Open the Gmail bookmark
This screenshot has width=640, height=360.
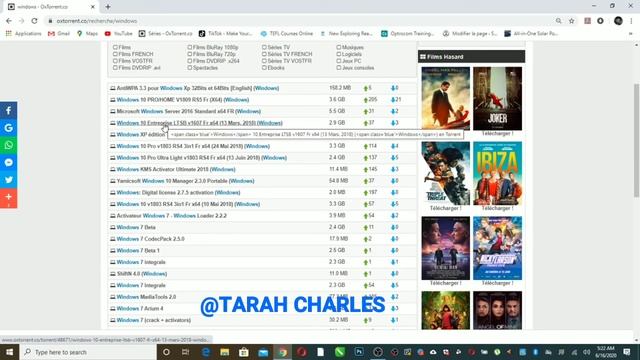(x=59, y=33)
